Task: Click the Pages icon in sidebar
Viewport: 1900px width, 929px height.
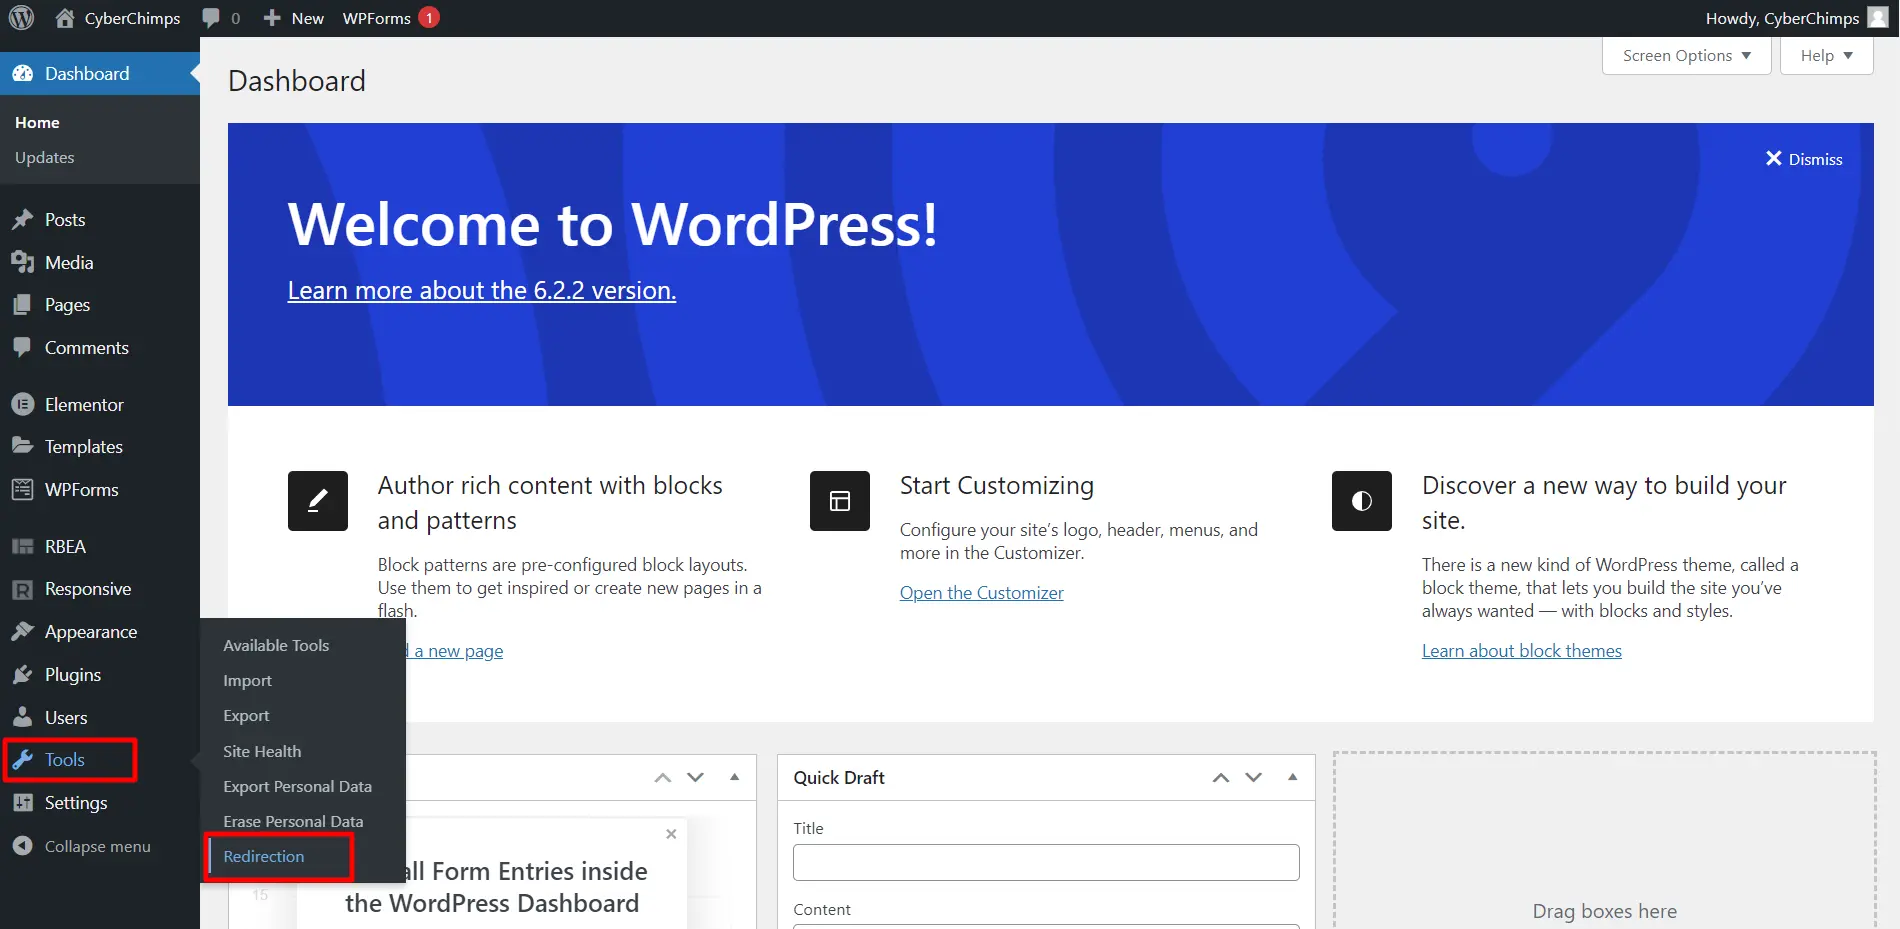Action: tap(23, 305)
